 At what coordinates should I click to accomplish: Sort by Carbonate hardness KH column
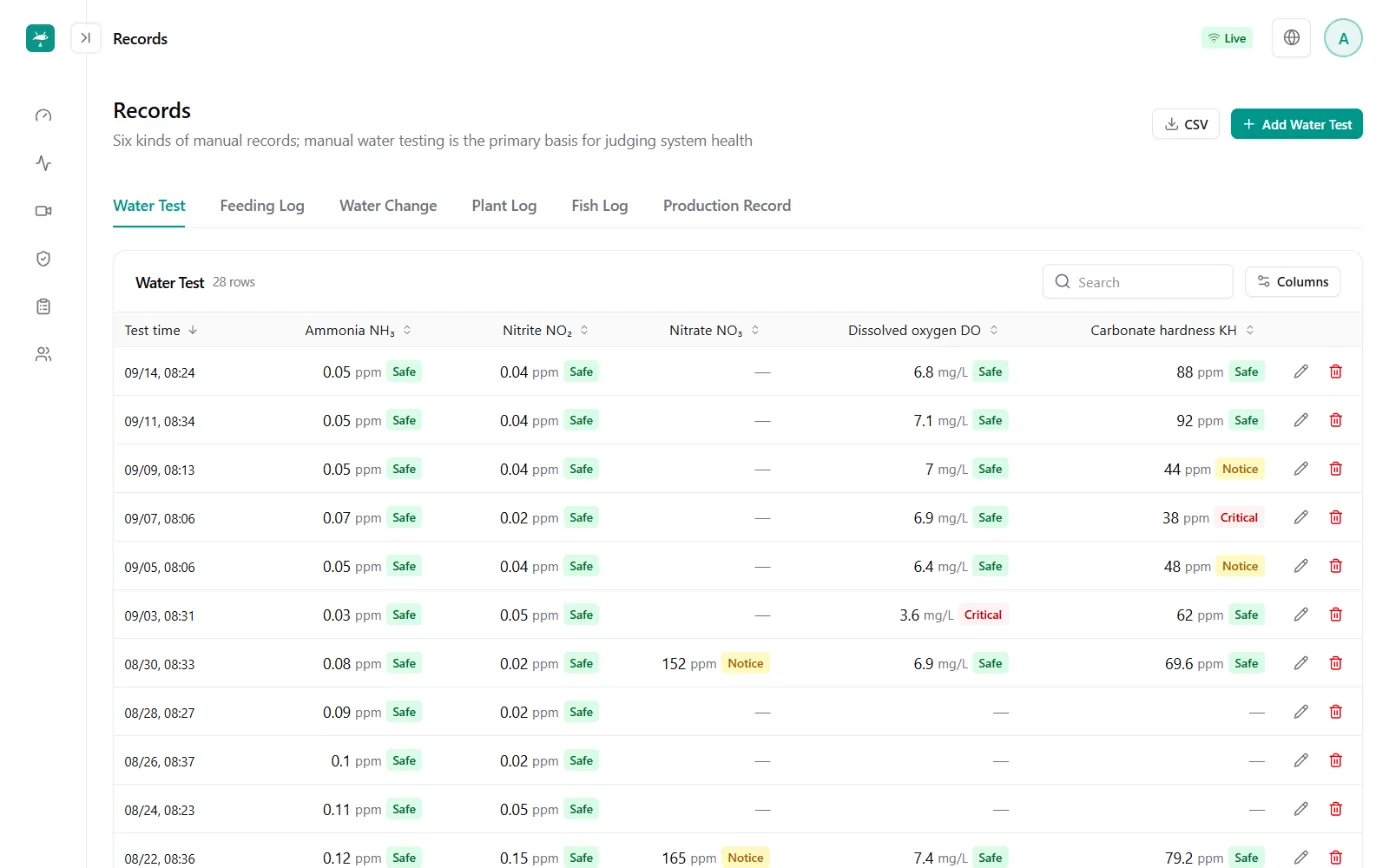1172,330
